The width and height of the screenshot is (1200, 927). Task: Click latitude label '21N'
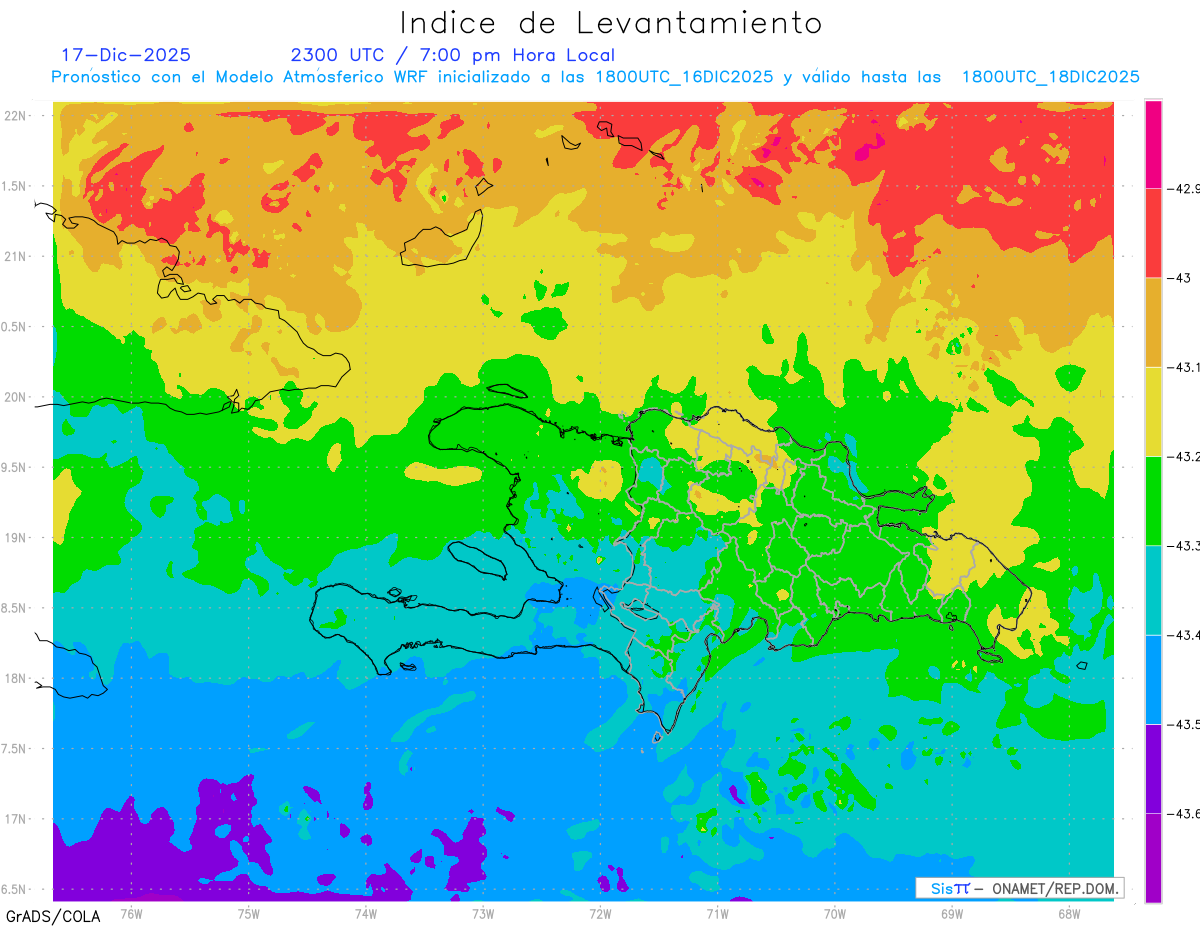pos(17,256)
